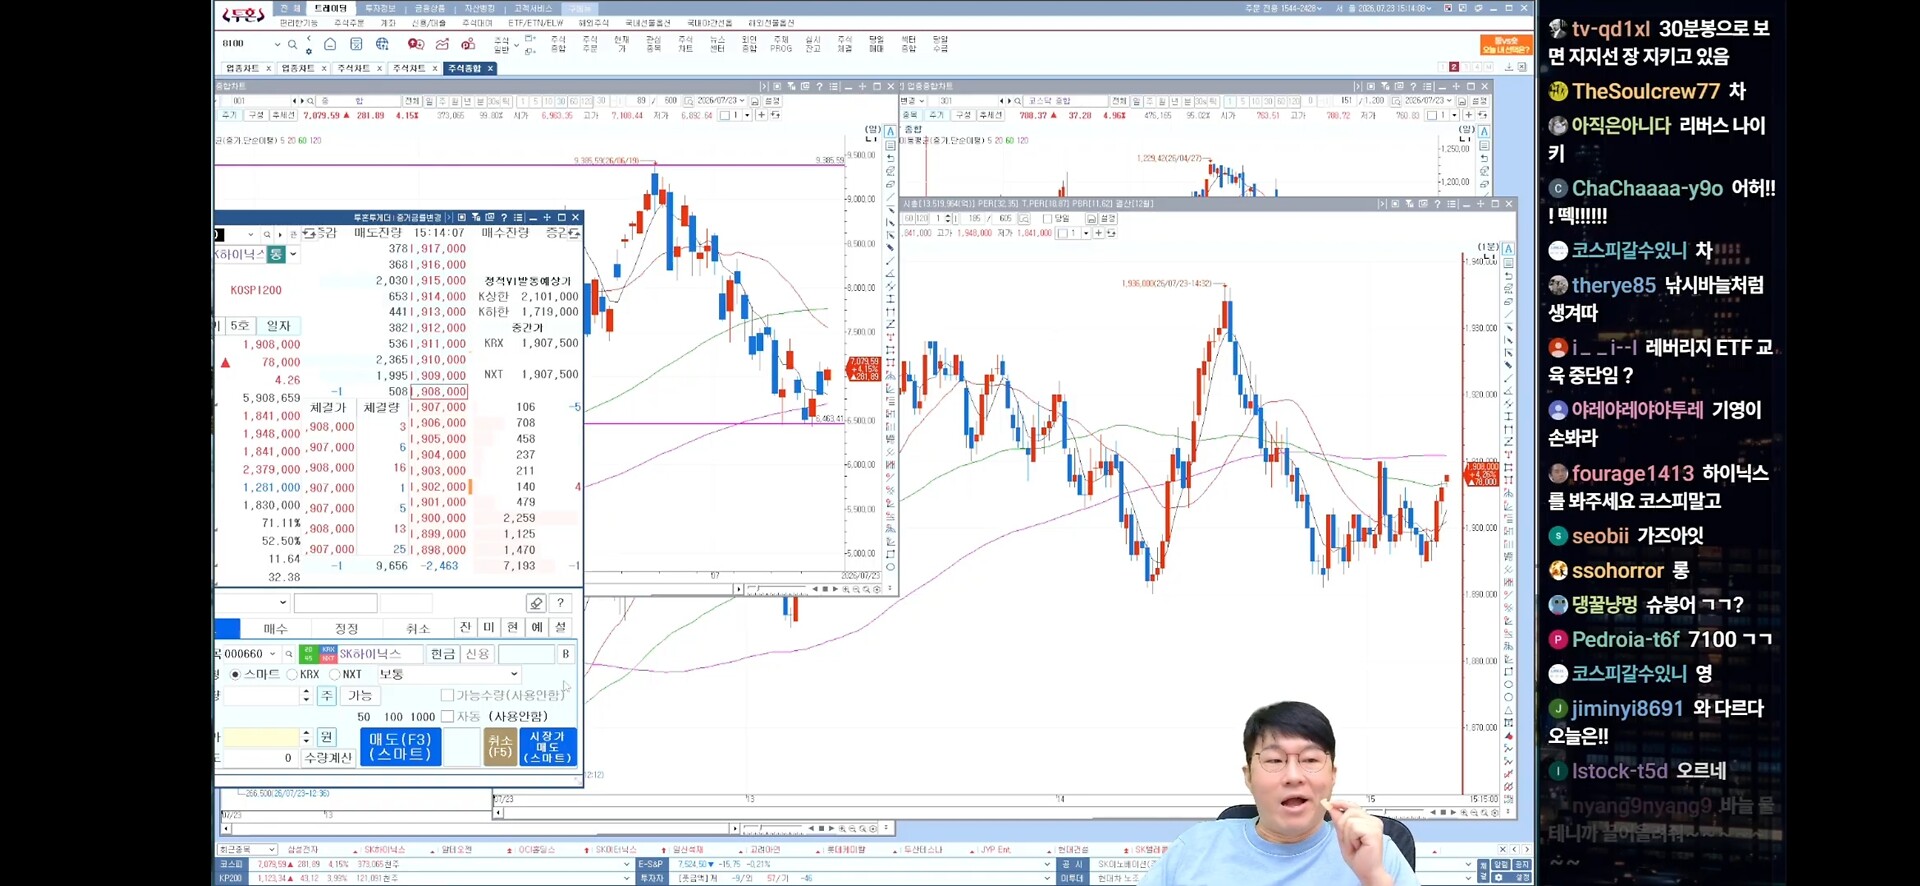Open the 보통 order type dropdown
Viewport: 1920px width, 886px height.
448,675
